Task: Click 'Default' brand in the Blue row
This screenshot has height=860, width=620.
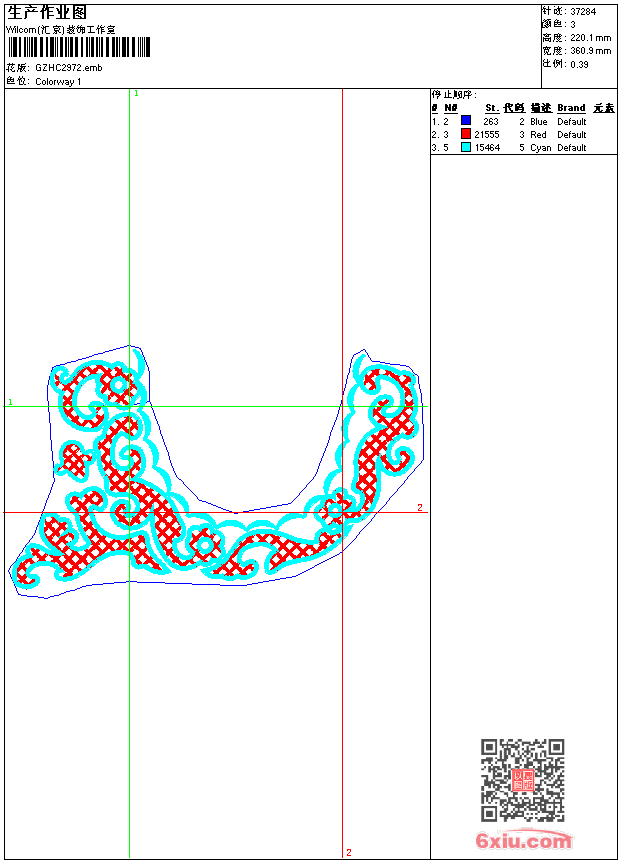Action: [x=572, y=122]
